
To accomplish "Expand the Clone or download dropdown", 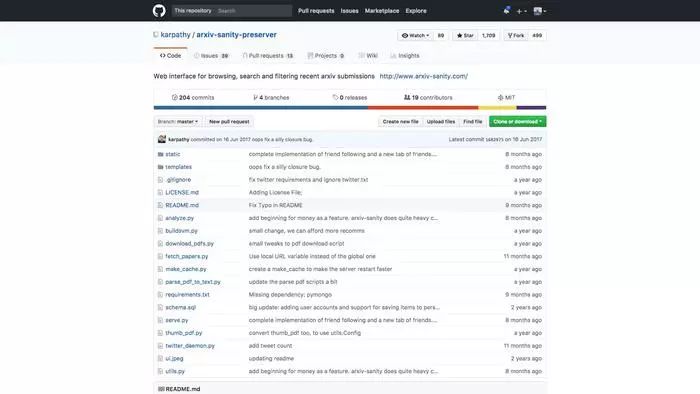I will pos(517,121).
